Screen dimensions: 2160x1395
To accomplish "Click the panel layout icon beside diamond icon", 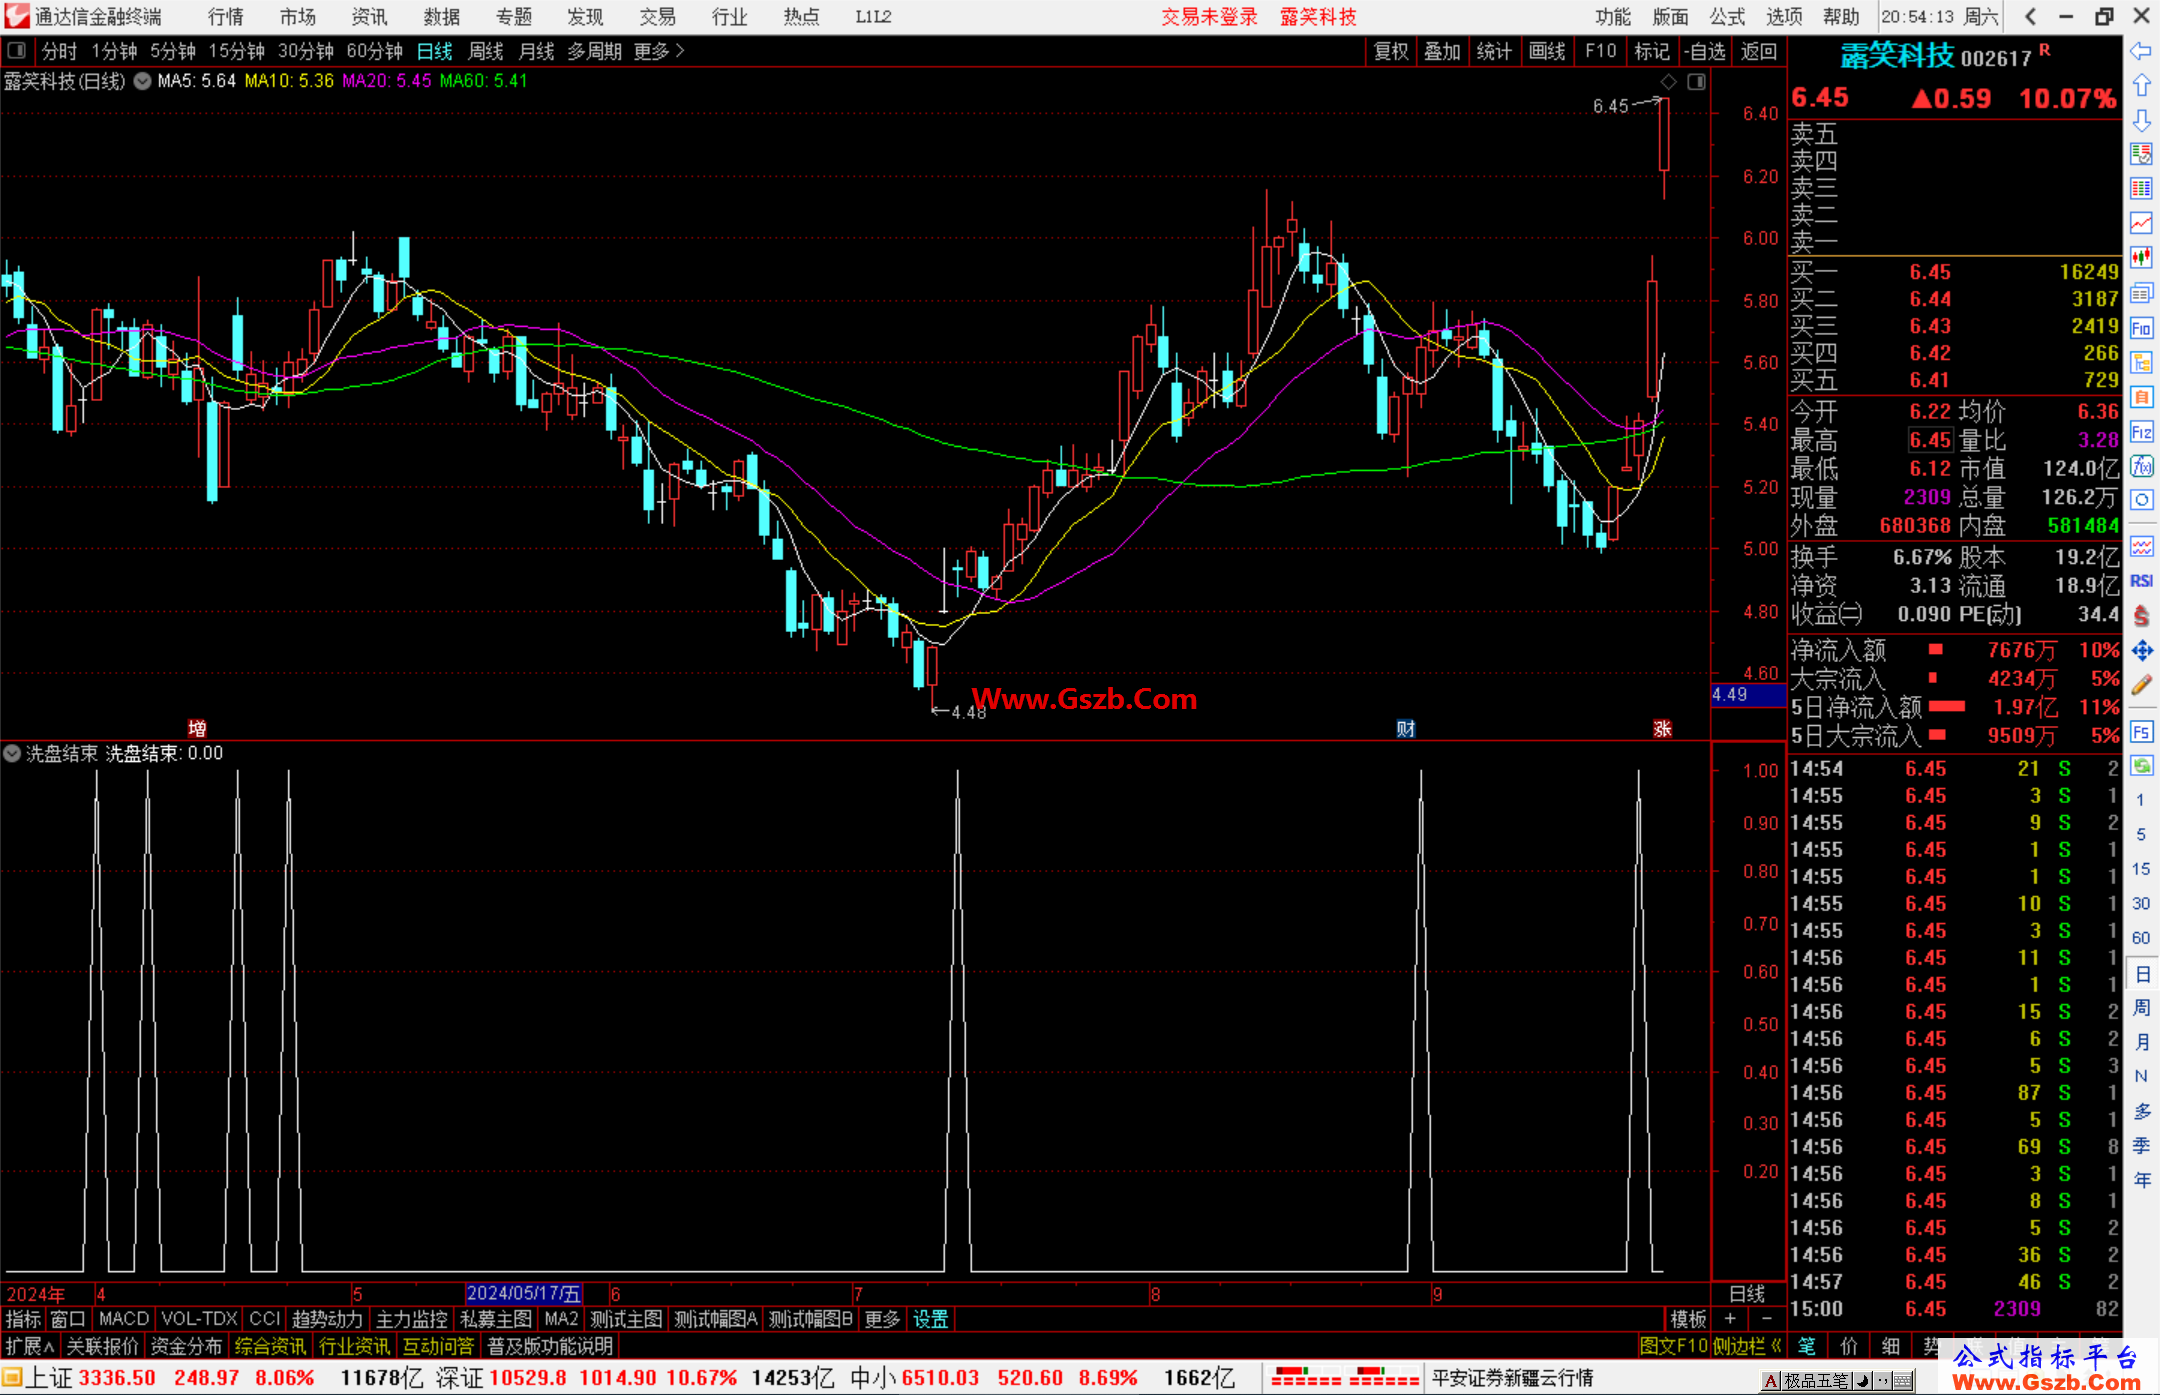I will tap(1696, 82).
